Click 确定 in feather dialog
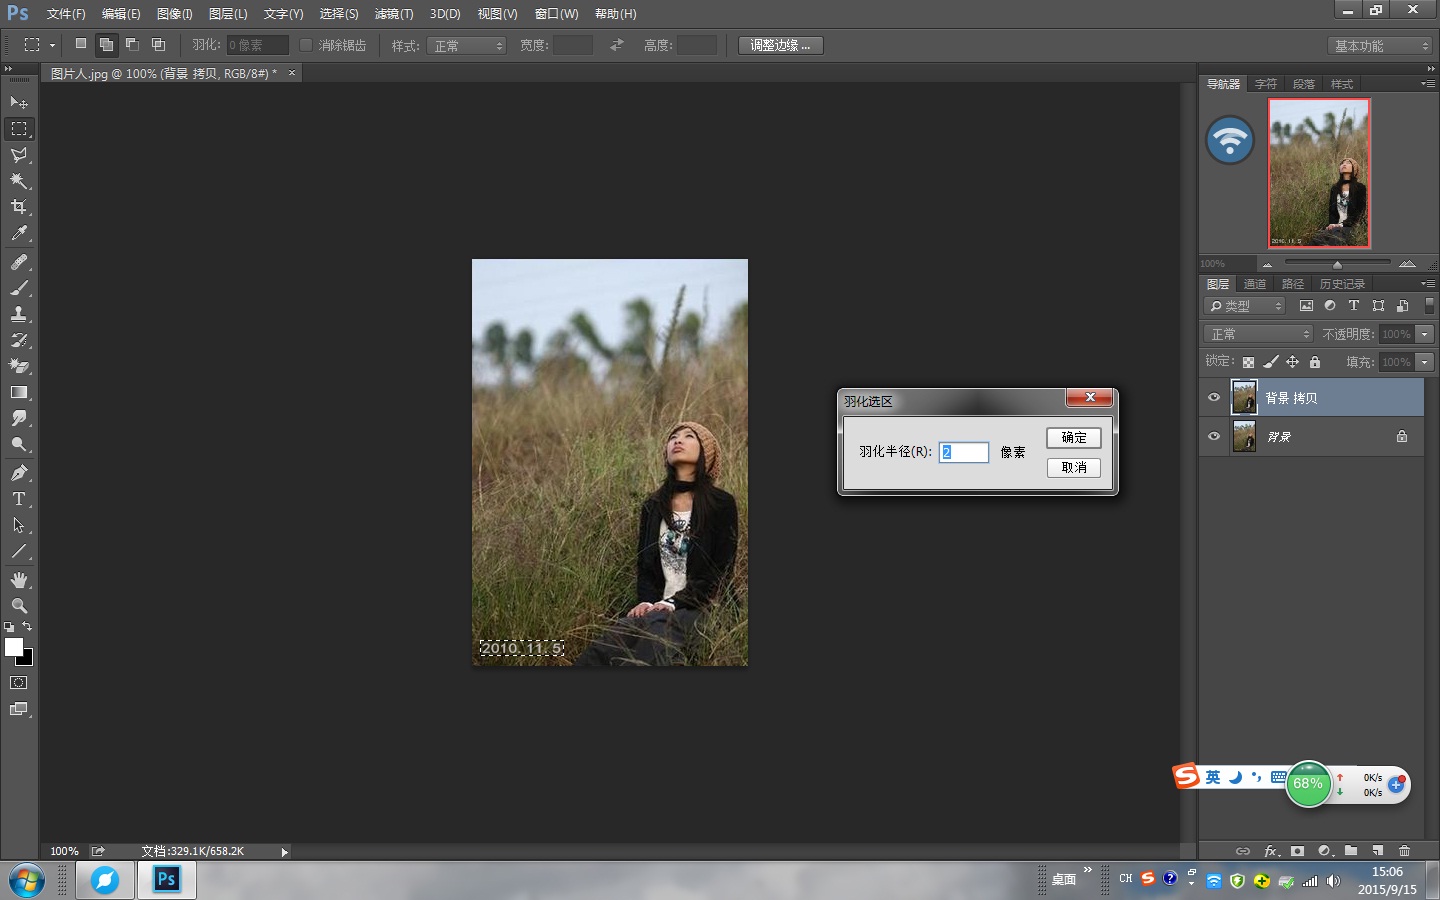Image resolution: width=1440 pixels, height=900 pixels. [1074, 437]
